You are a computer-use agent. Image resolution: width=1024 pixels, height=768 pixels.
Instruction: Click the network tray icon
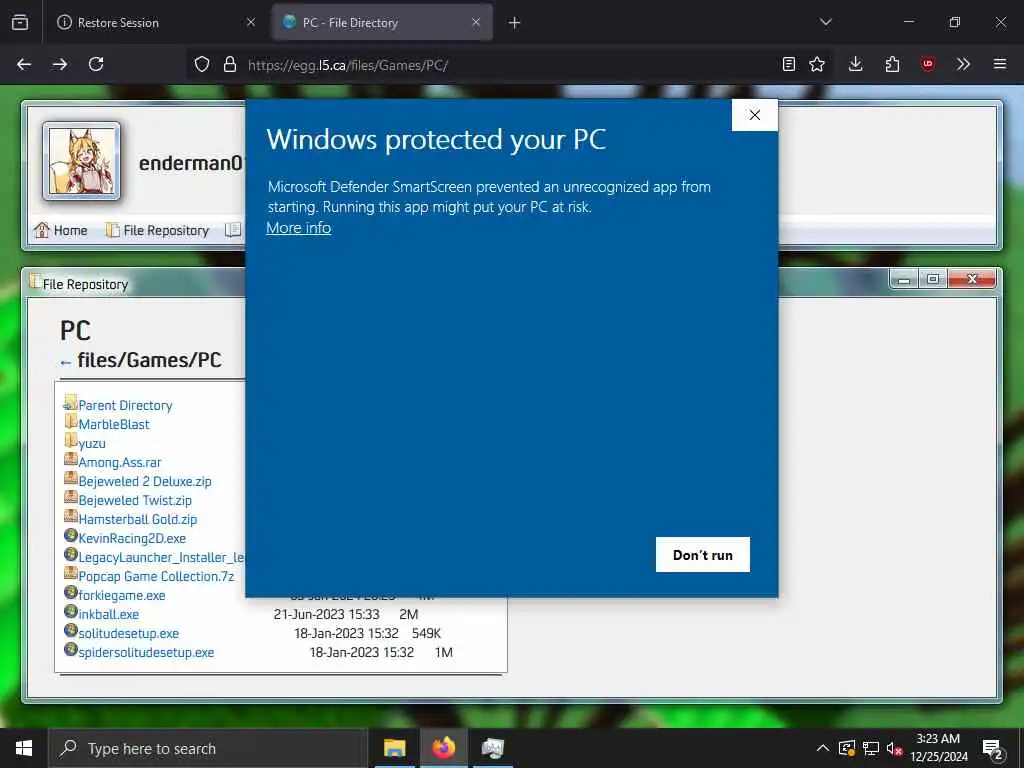(871, 748)
